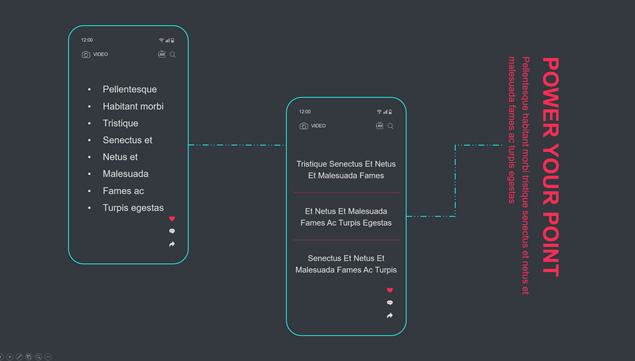The image size is (635, 361).
Task: Click the 'POWER YOUR POINT' title
Action: coord(551,167)
